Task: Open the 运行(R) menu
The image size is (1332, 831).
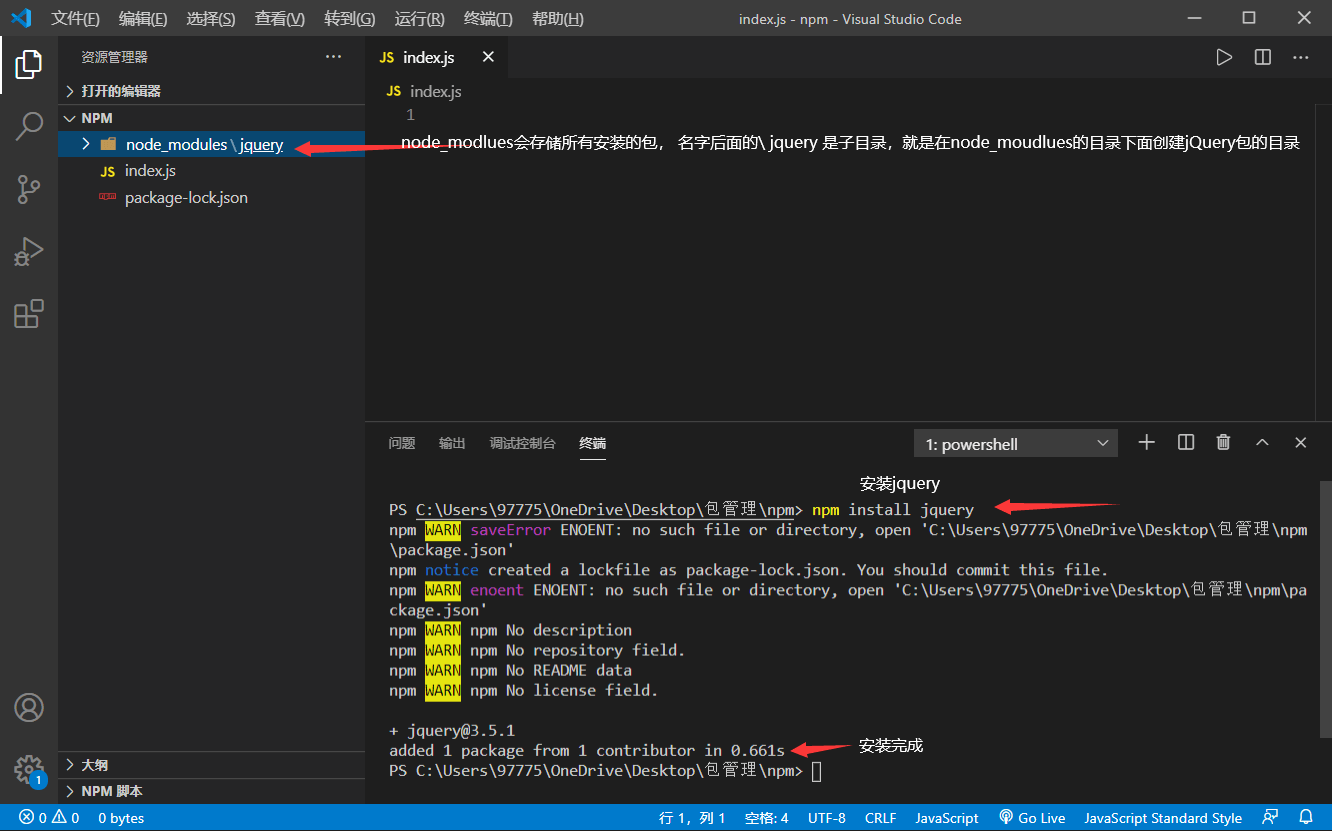Action: [x=420, y=19]
